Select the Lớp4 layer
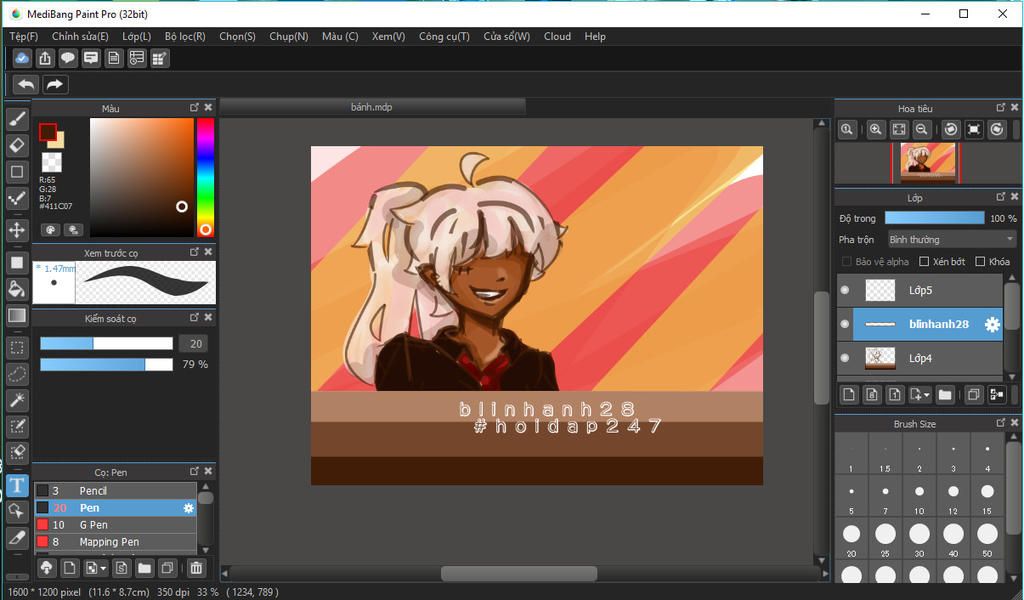This screenshot has height=600, width=1024. (x=920, y=358)
